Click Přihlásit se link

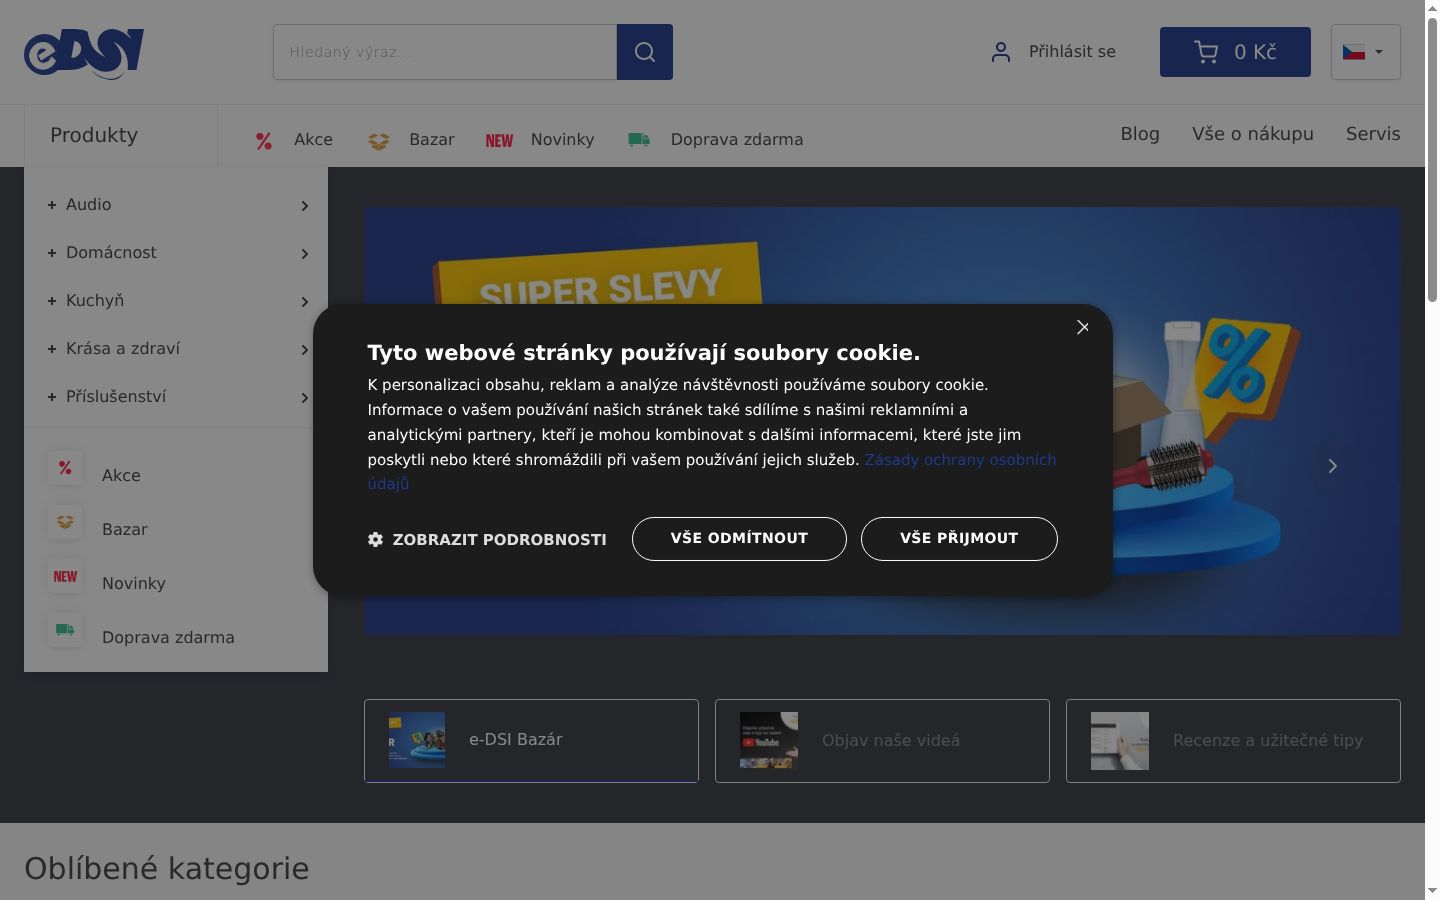pos(1072,52)
